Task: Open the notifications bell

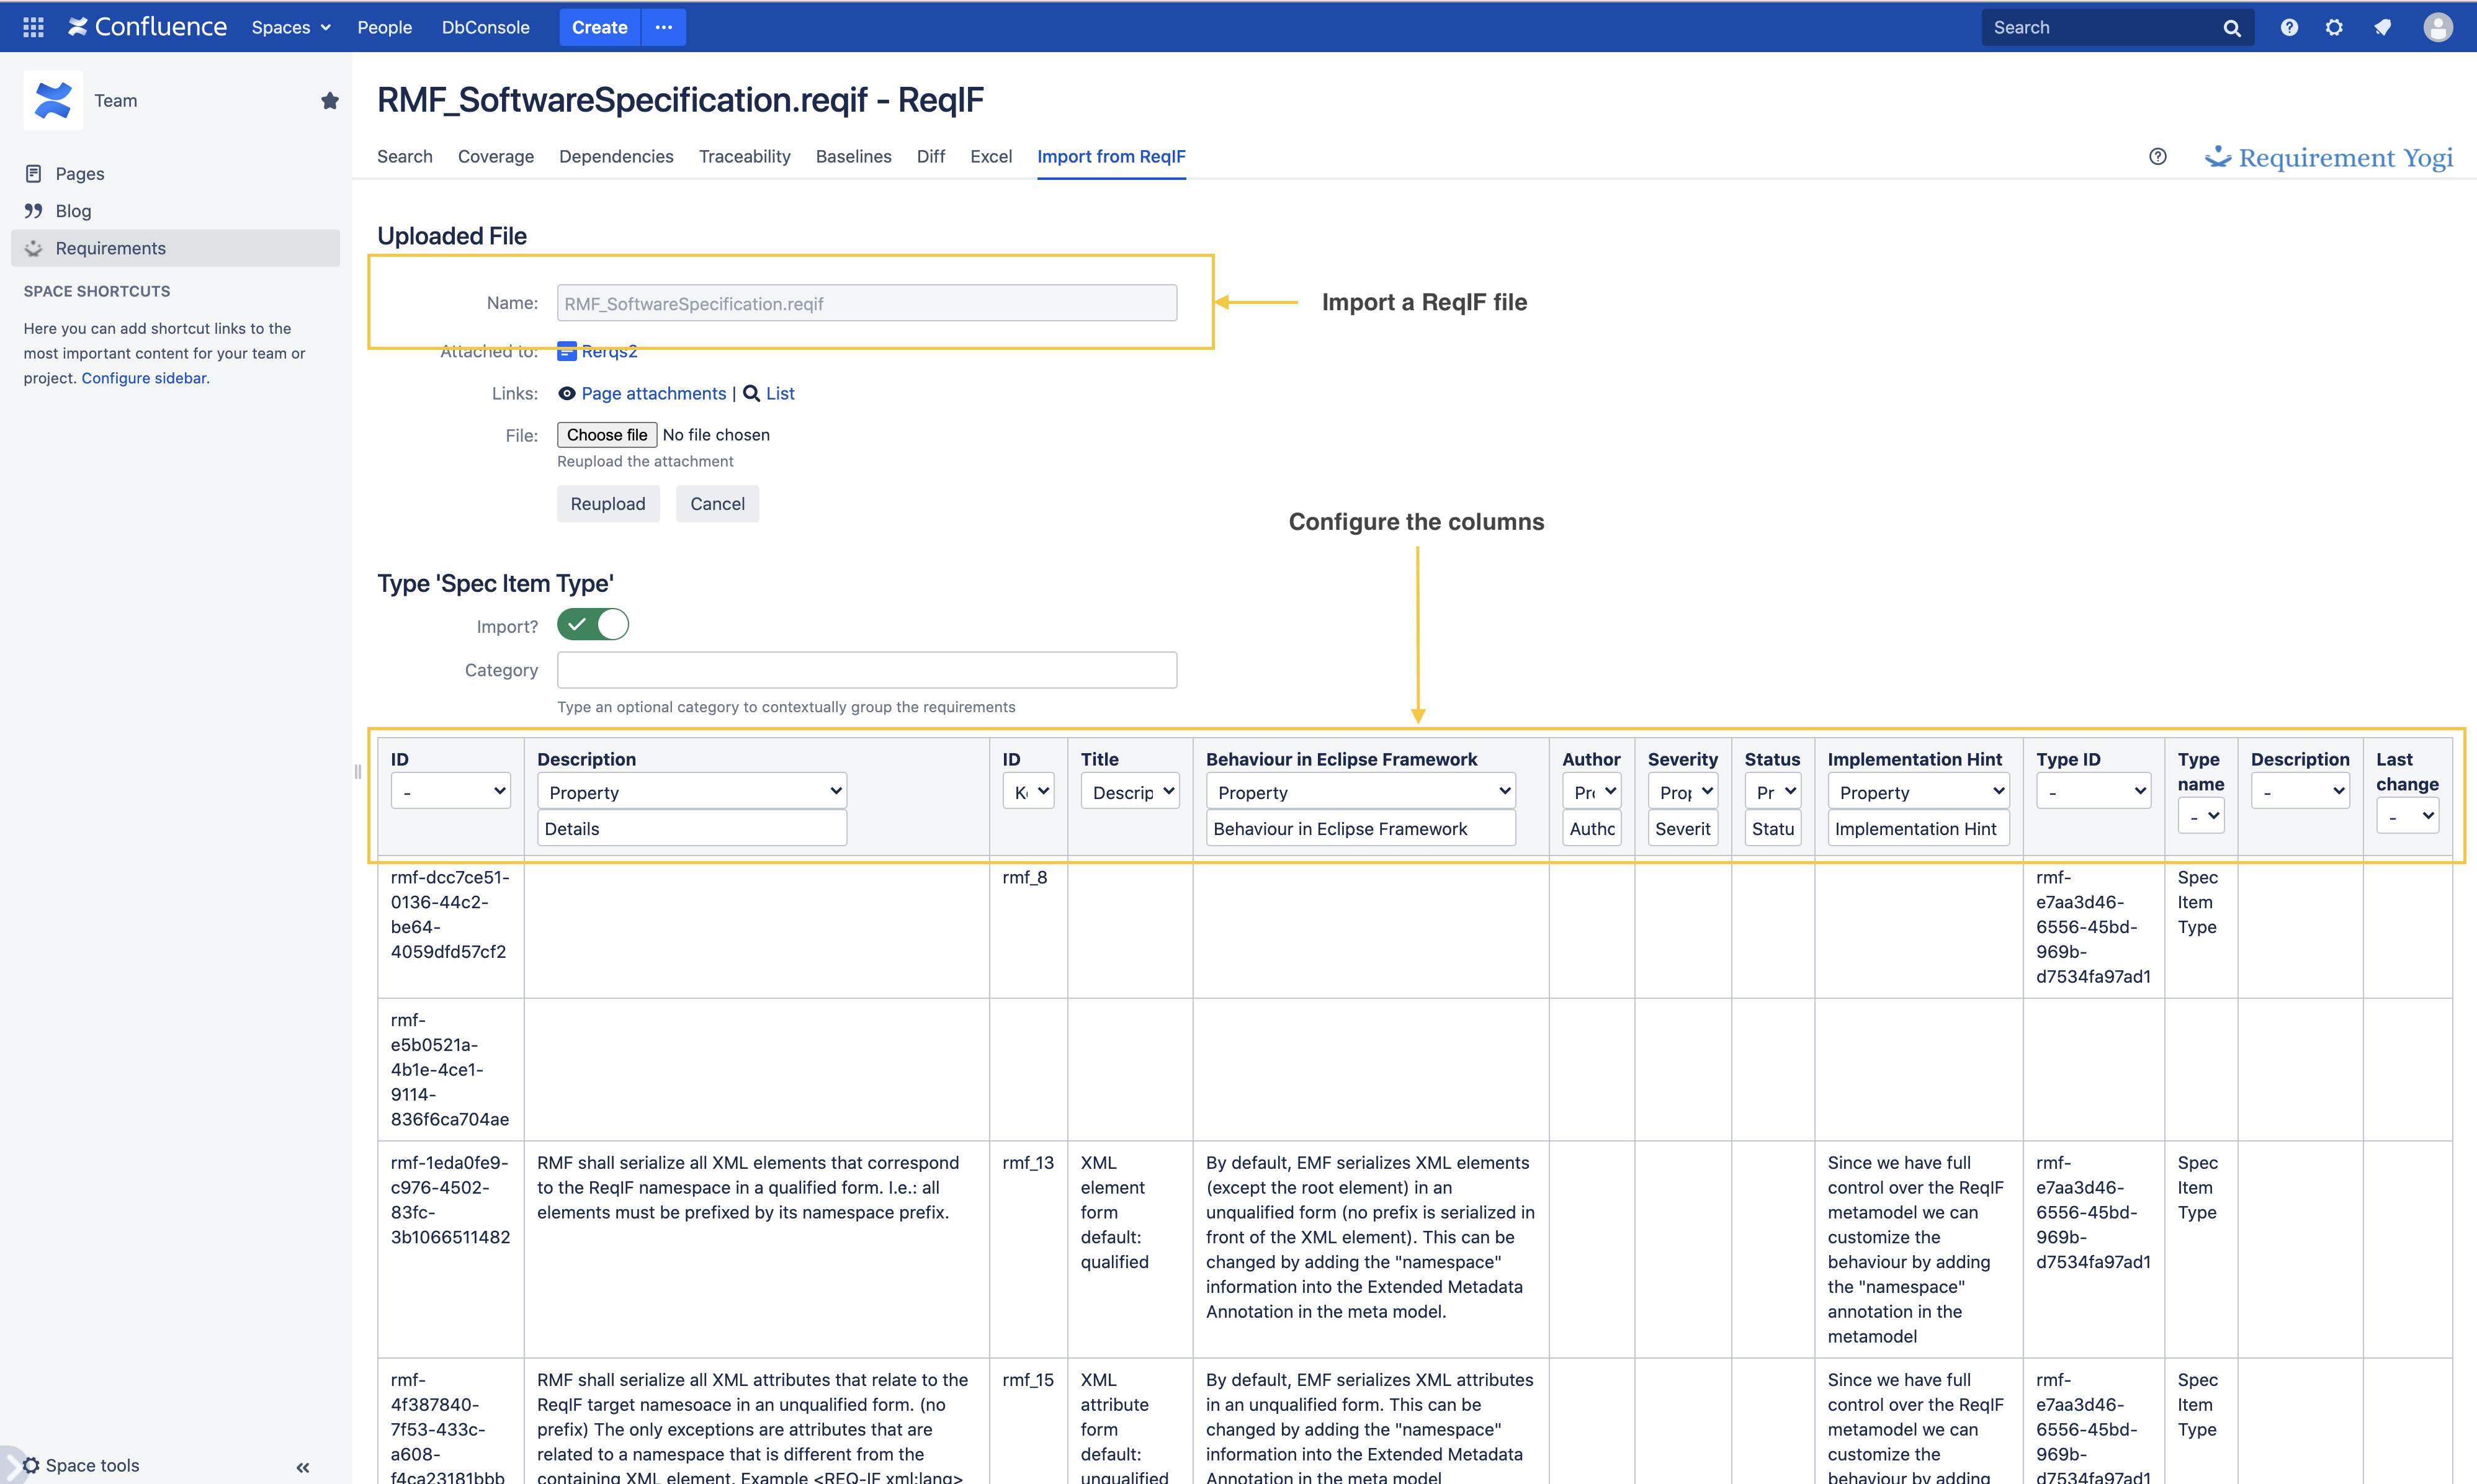Action: click(2382, 27)
